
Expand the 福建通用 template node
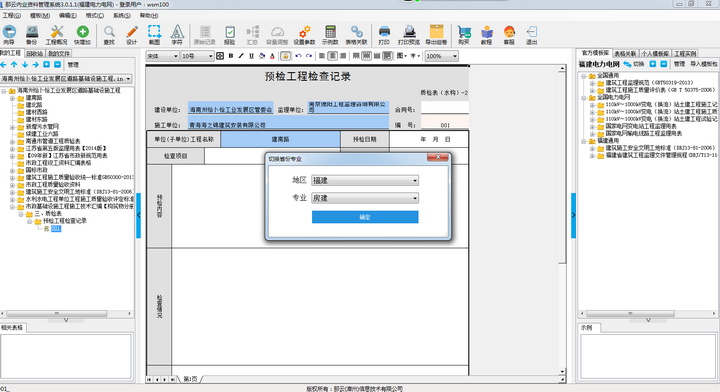coord(584,141)
